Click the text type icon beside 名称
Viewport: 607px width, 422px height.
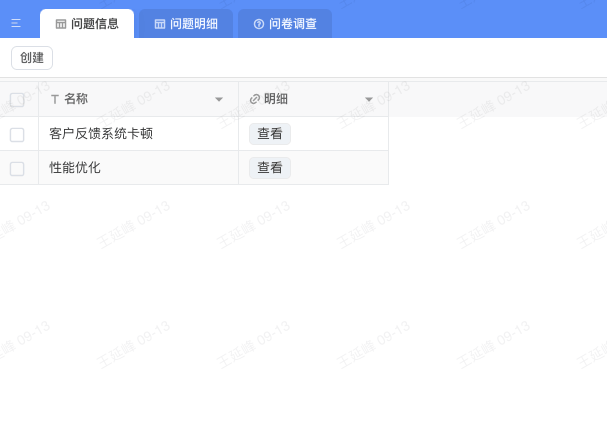click(x=55, y=99)
